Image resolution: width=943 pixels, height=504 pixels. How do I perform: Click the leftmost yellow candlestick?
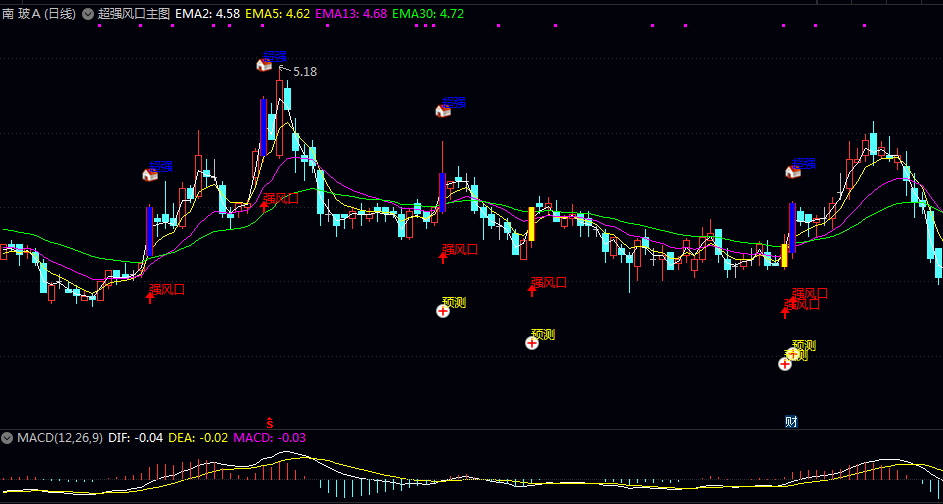(x=531, y=224)
